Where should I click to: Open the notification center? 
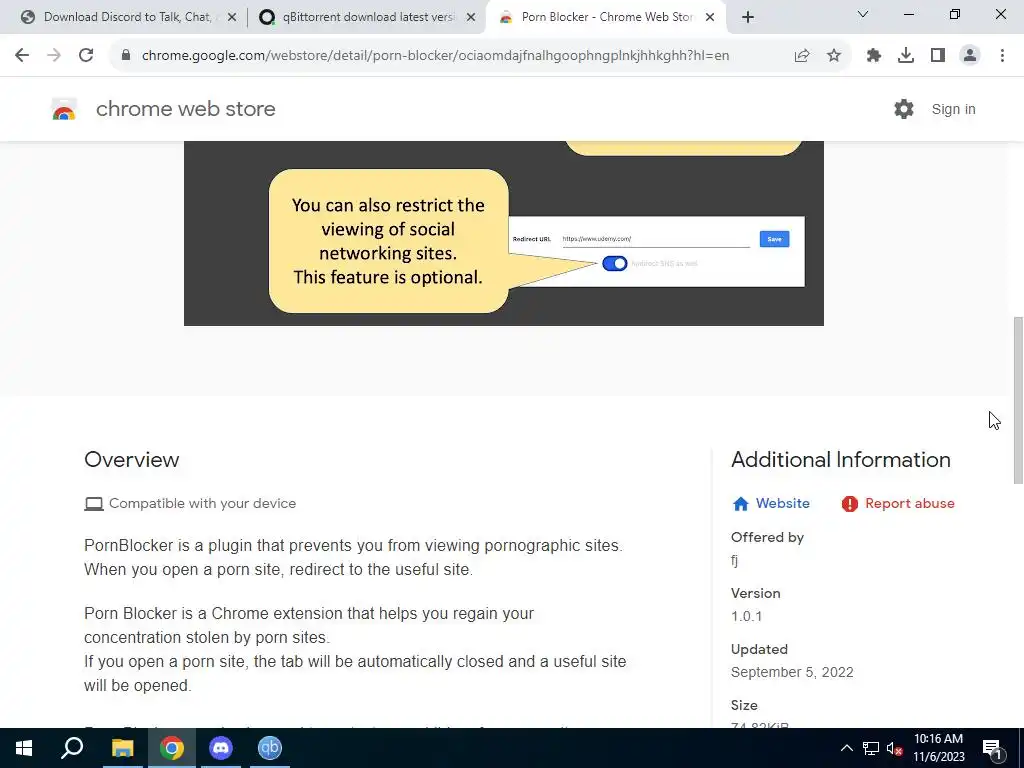pos(993,748)
